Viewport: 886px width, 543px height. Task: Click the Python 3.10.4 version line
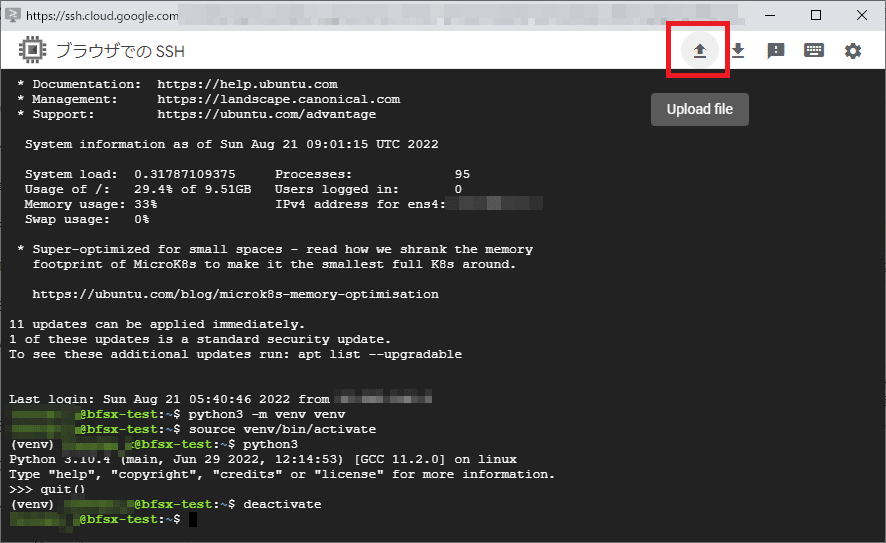click(263, 459)
